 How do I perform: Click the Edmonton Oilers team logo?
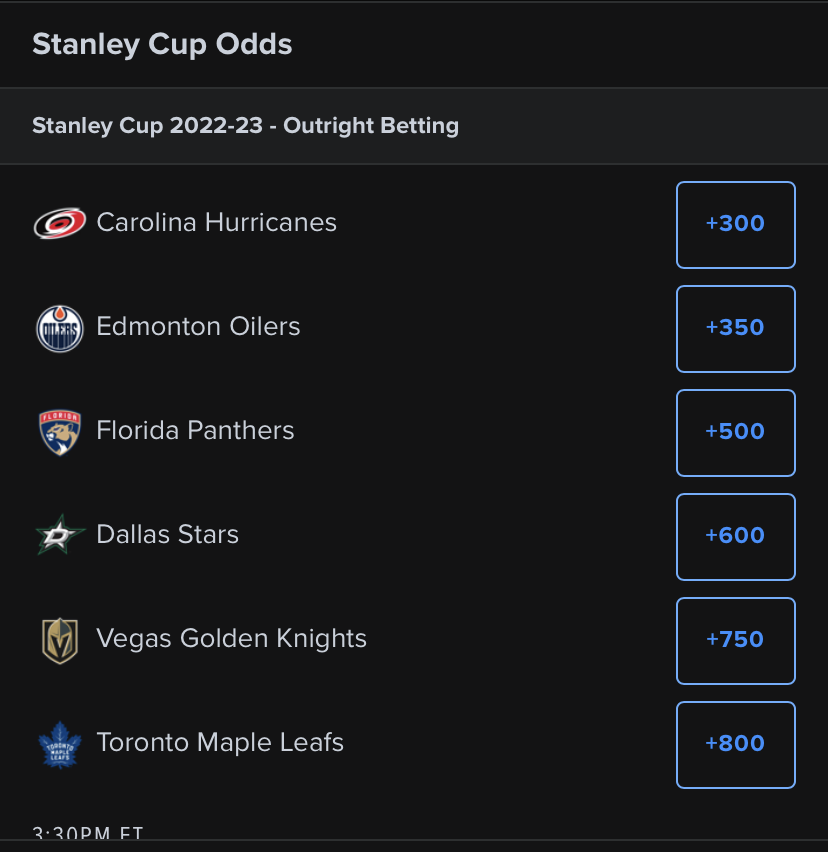pyautogui.click(x=60, y=329)
